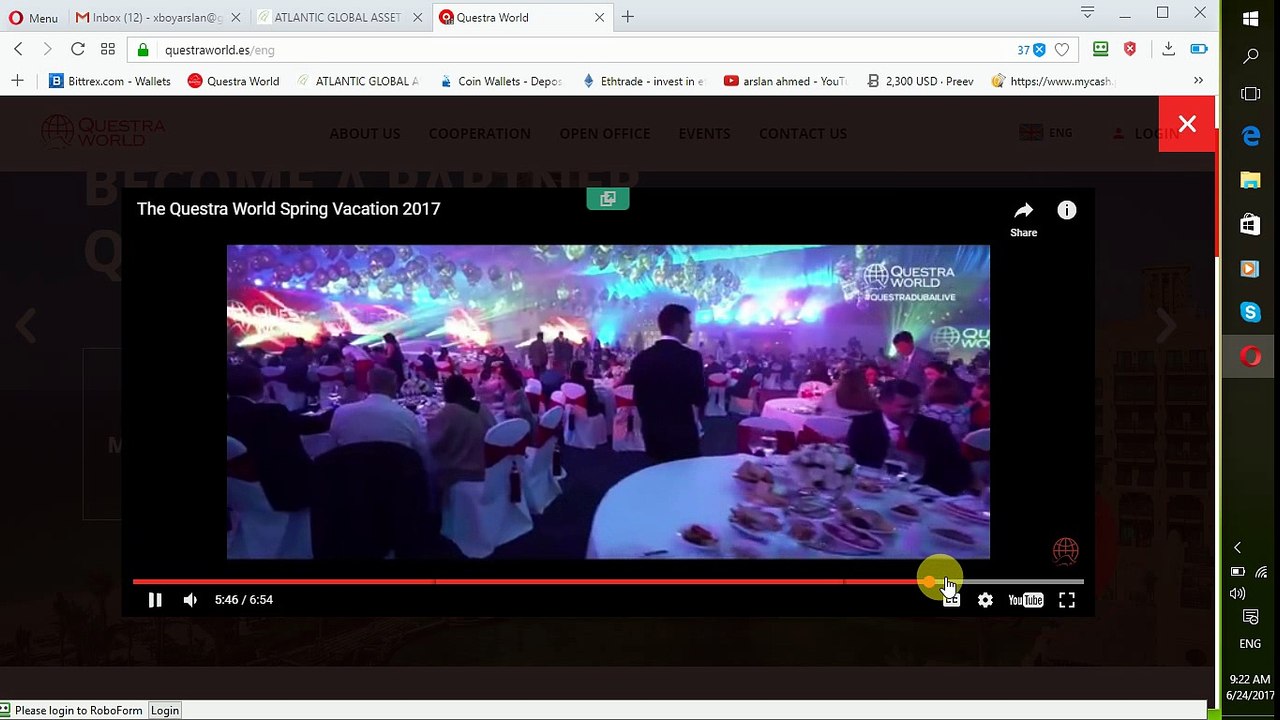The height and width of the screenshot is (720, 1280).
Task: Open the Wi-Fi network icon in the tray
Action: coord(1261,572)
